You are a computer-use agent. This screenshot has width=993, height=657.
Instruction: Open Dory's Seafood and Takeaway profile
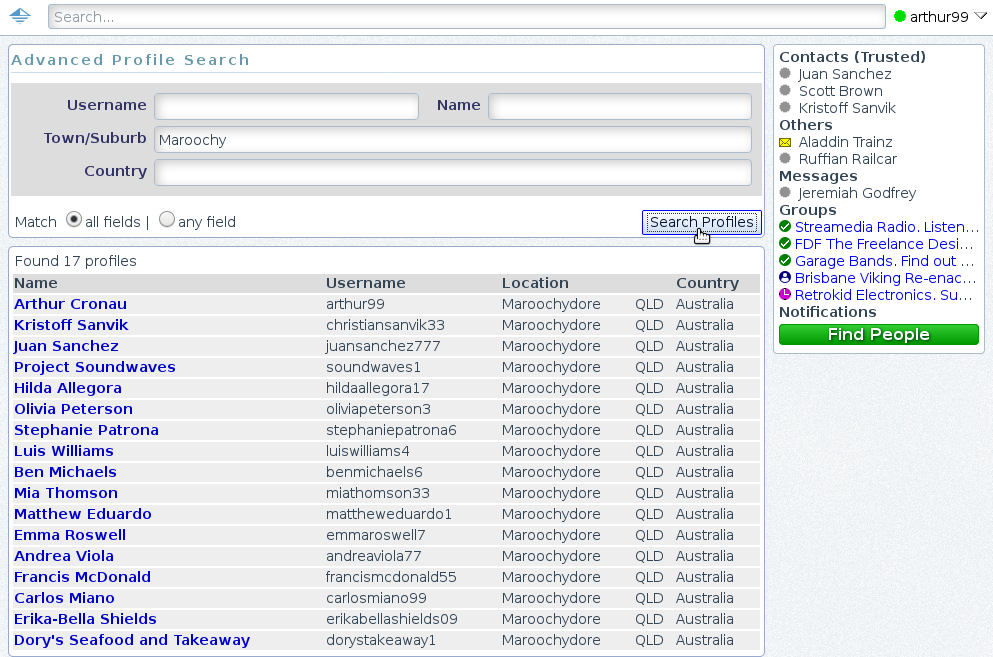(x=132, y=640)
